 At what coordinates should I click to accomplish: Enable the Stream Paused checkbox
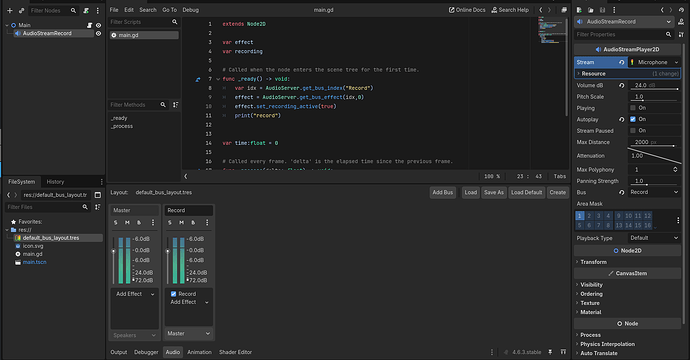pyautogui.click(x=633, y=131)
